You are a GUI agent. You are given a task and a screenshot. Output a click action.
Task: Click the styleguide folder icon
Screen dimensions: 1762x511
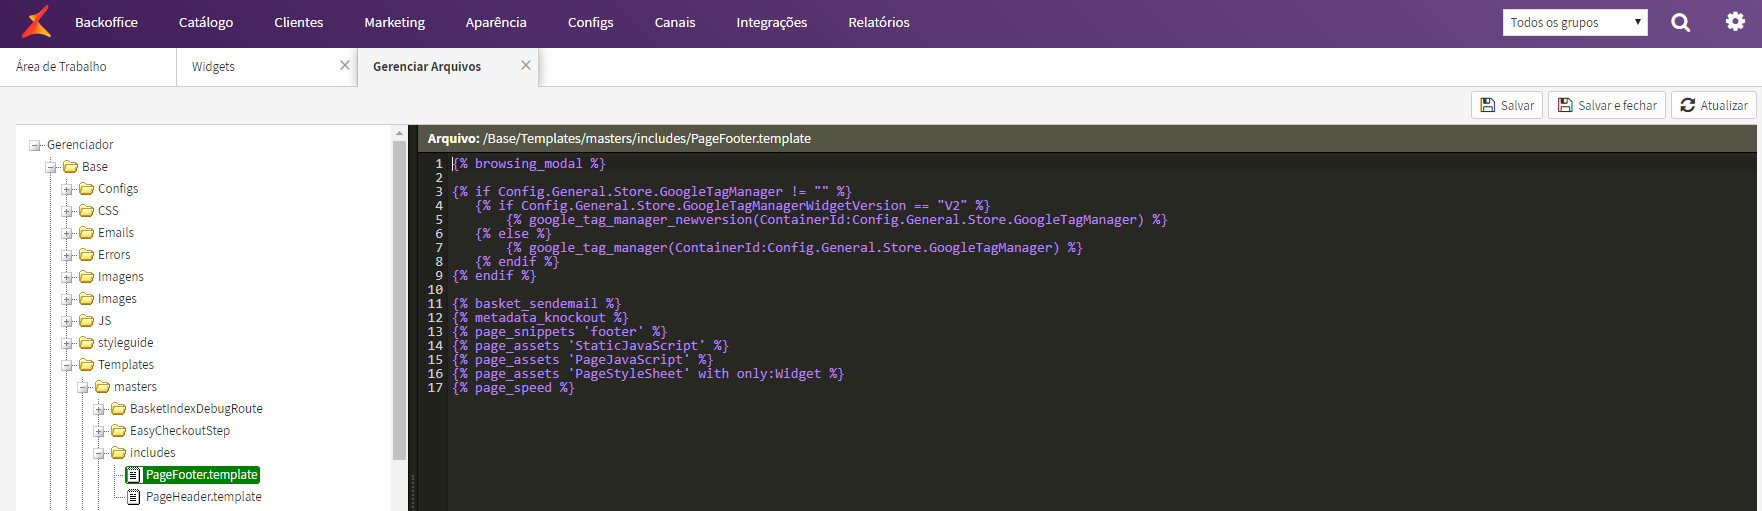87,343
